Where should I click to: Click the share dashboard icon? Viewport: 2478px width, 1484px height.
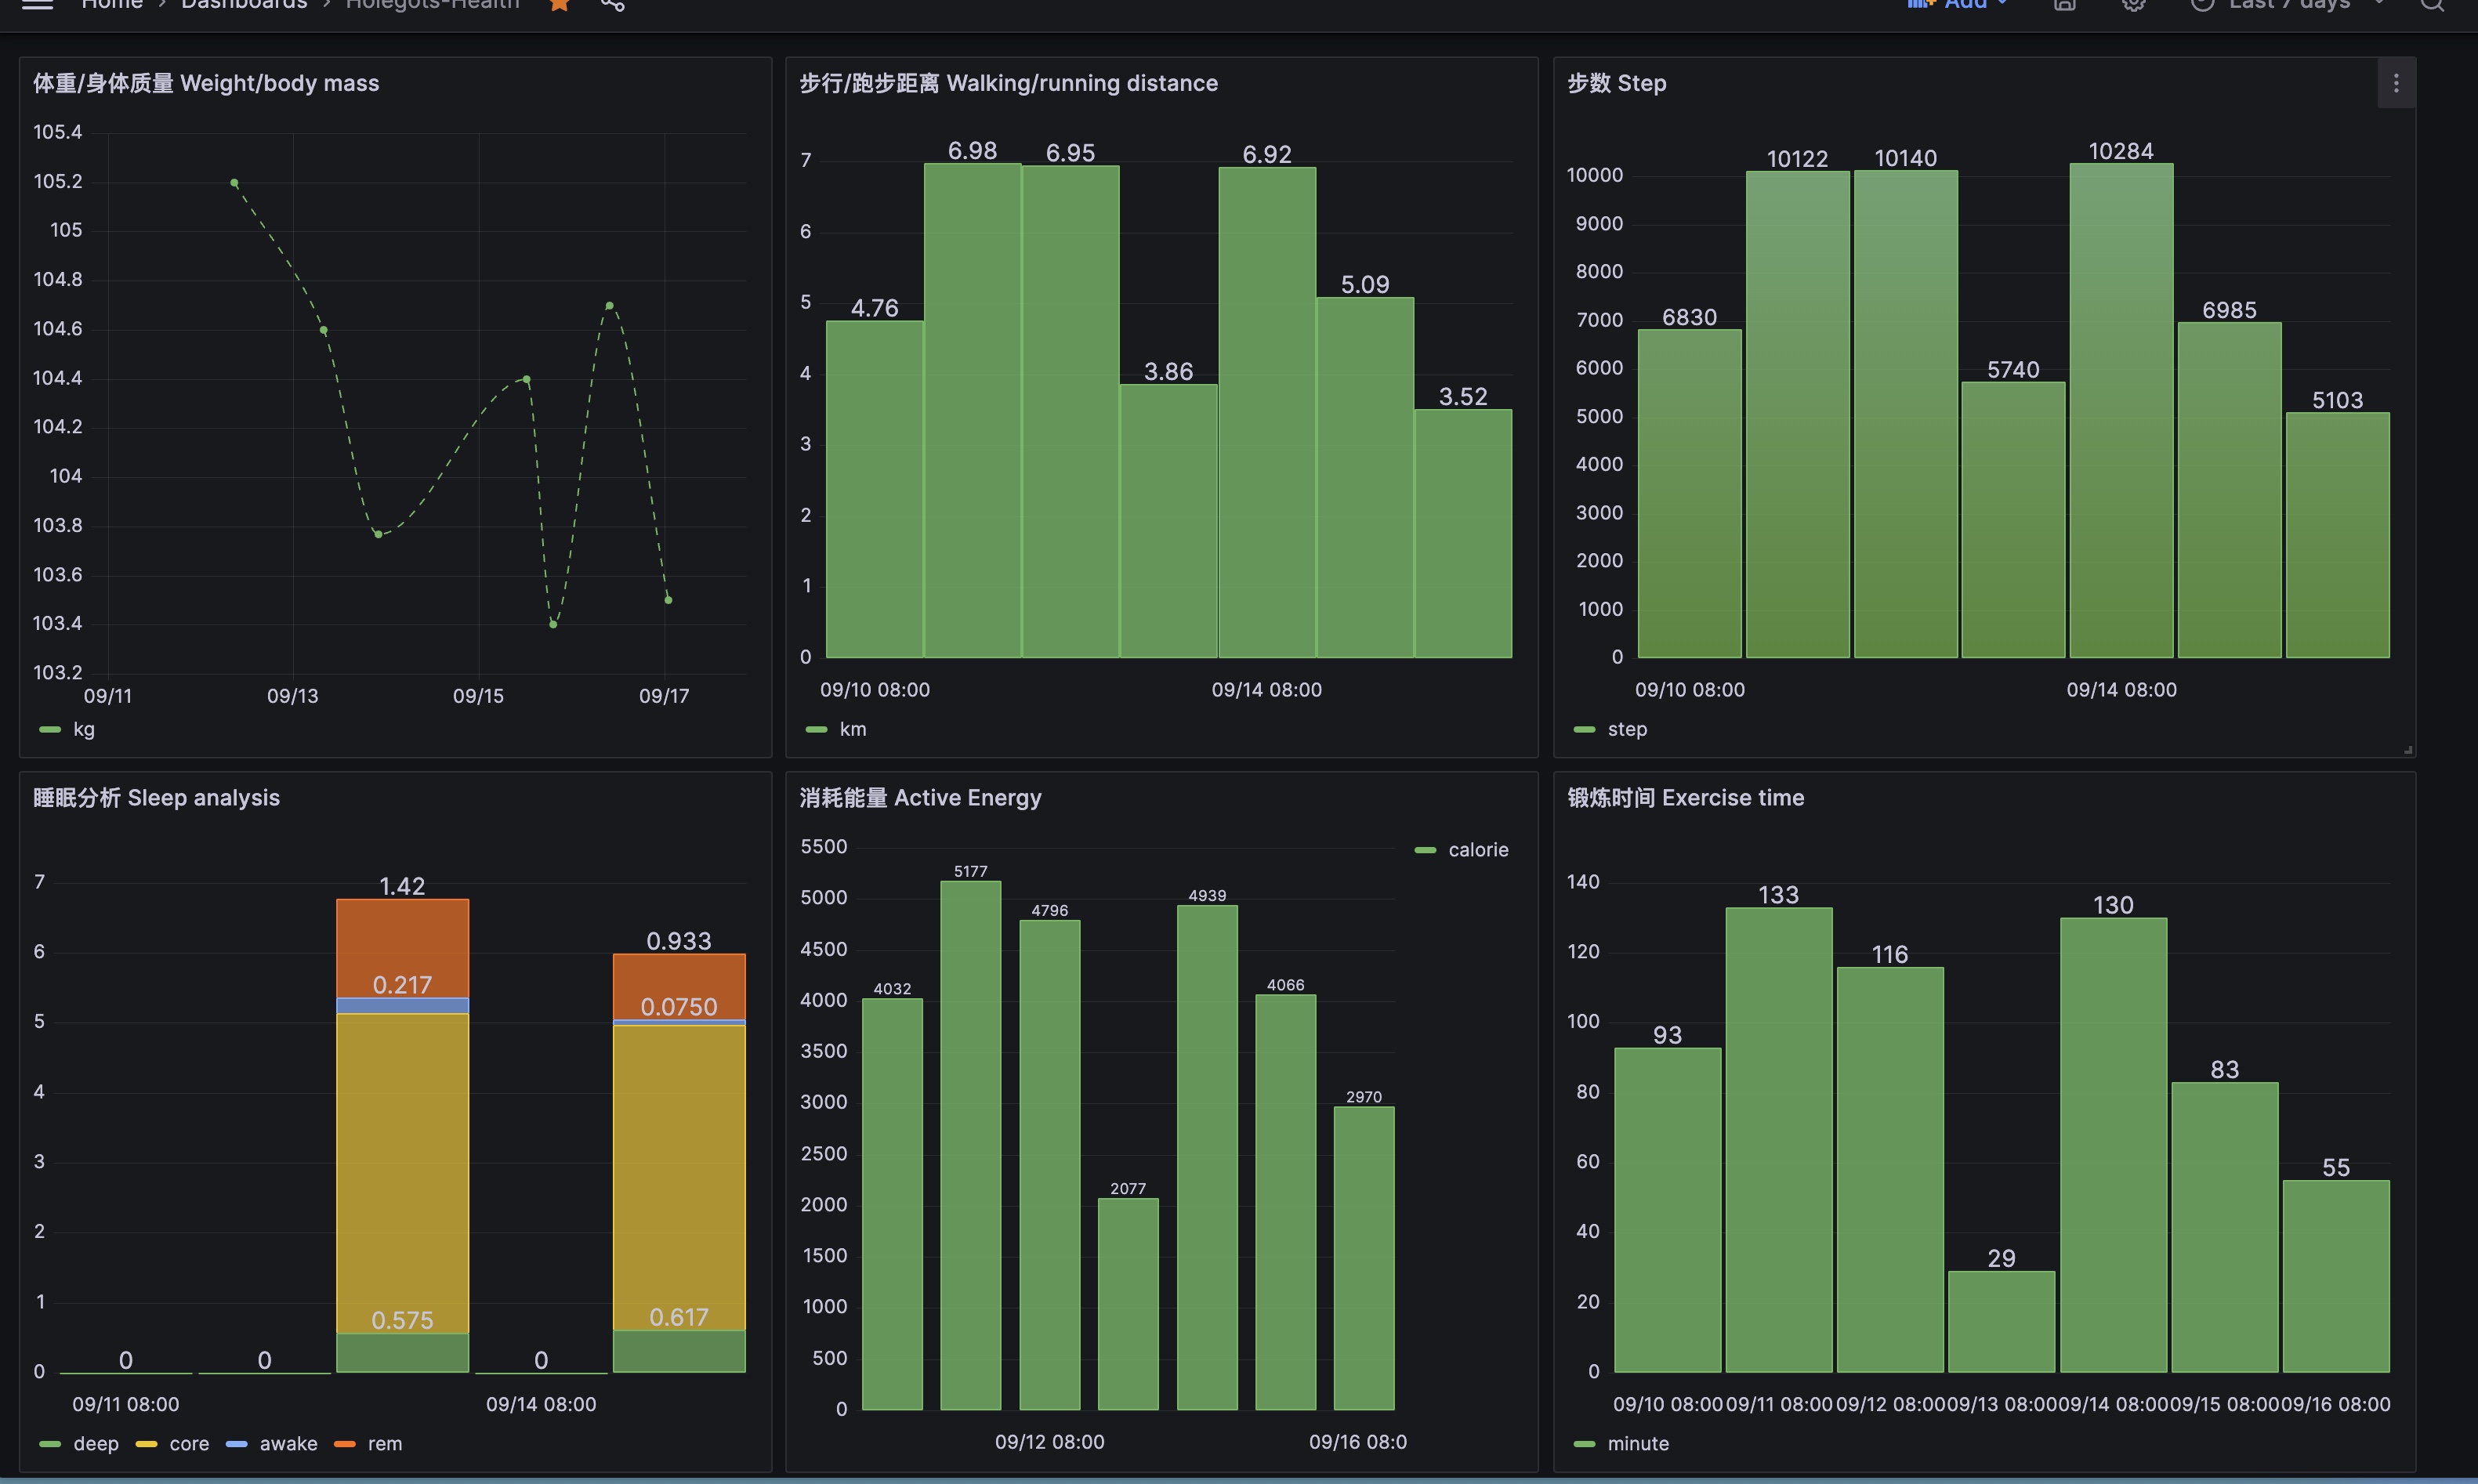pos(612,4)
